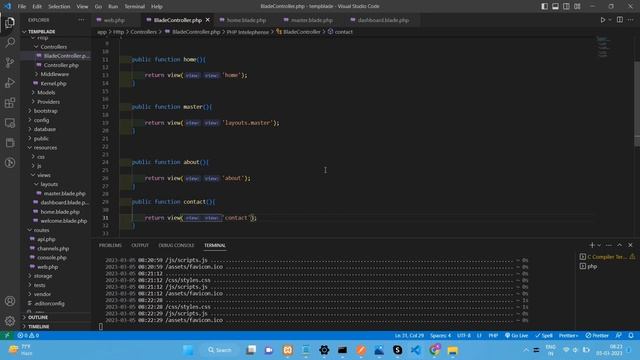Screen dimensions: 640x360
Task: Open Customize Layout icon in title bar
Action: [x=577, y=6]
